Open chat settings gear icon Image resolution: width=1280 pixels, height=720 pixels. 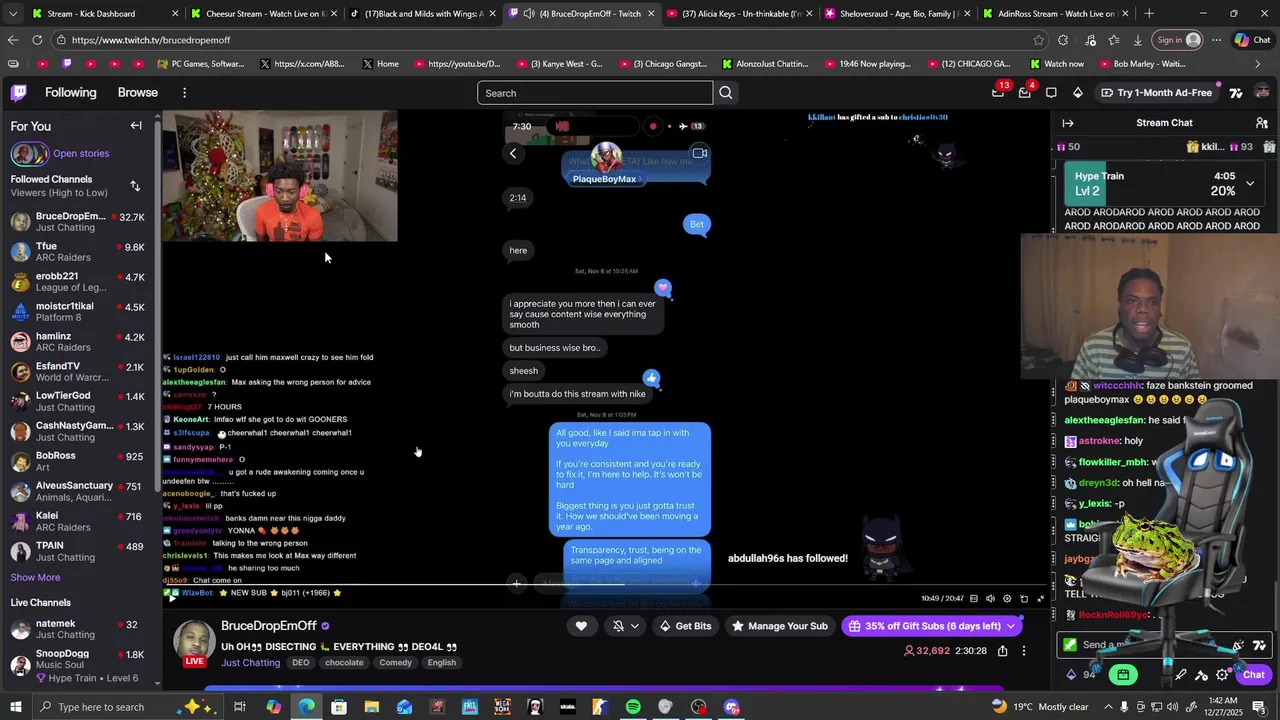pos(1222,675)
